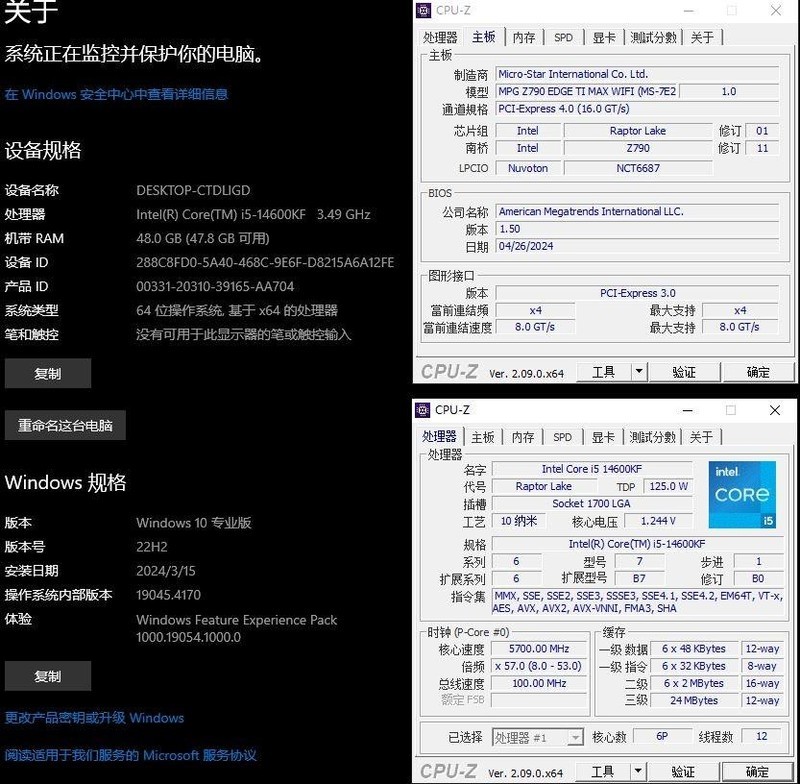Screen dimensions: 800x784
Task: Click the 复制 button under 设备规格
Action: [x=47, y=372]
